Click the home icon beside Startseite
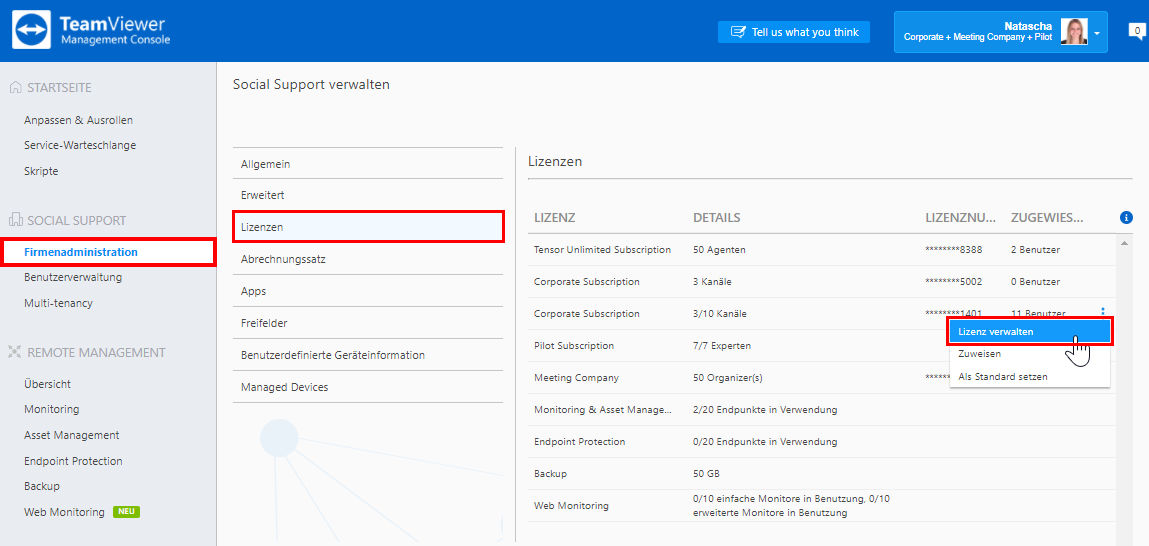This screenshot has width=1149, height=546. 15,88
